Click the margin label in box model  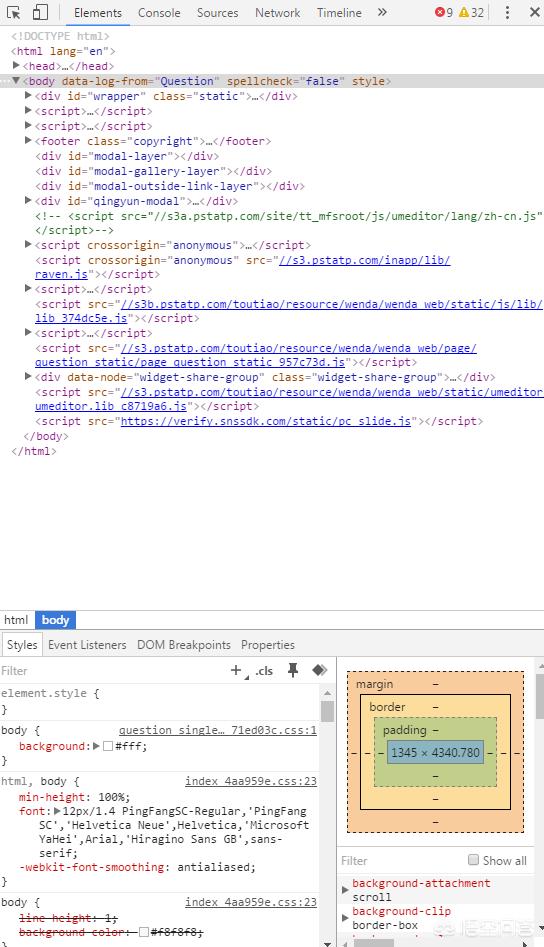point(374,684)
